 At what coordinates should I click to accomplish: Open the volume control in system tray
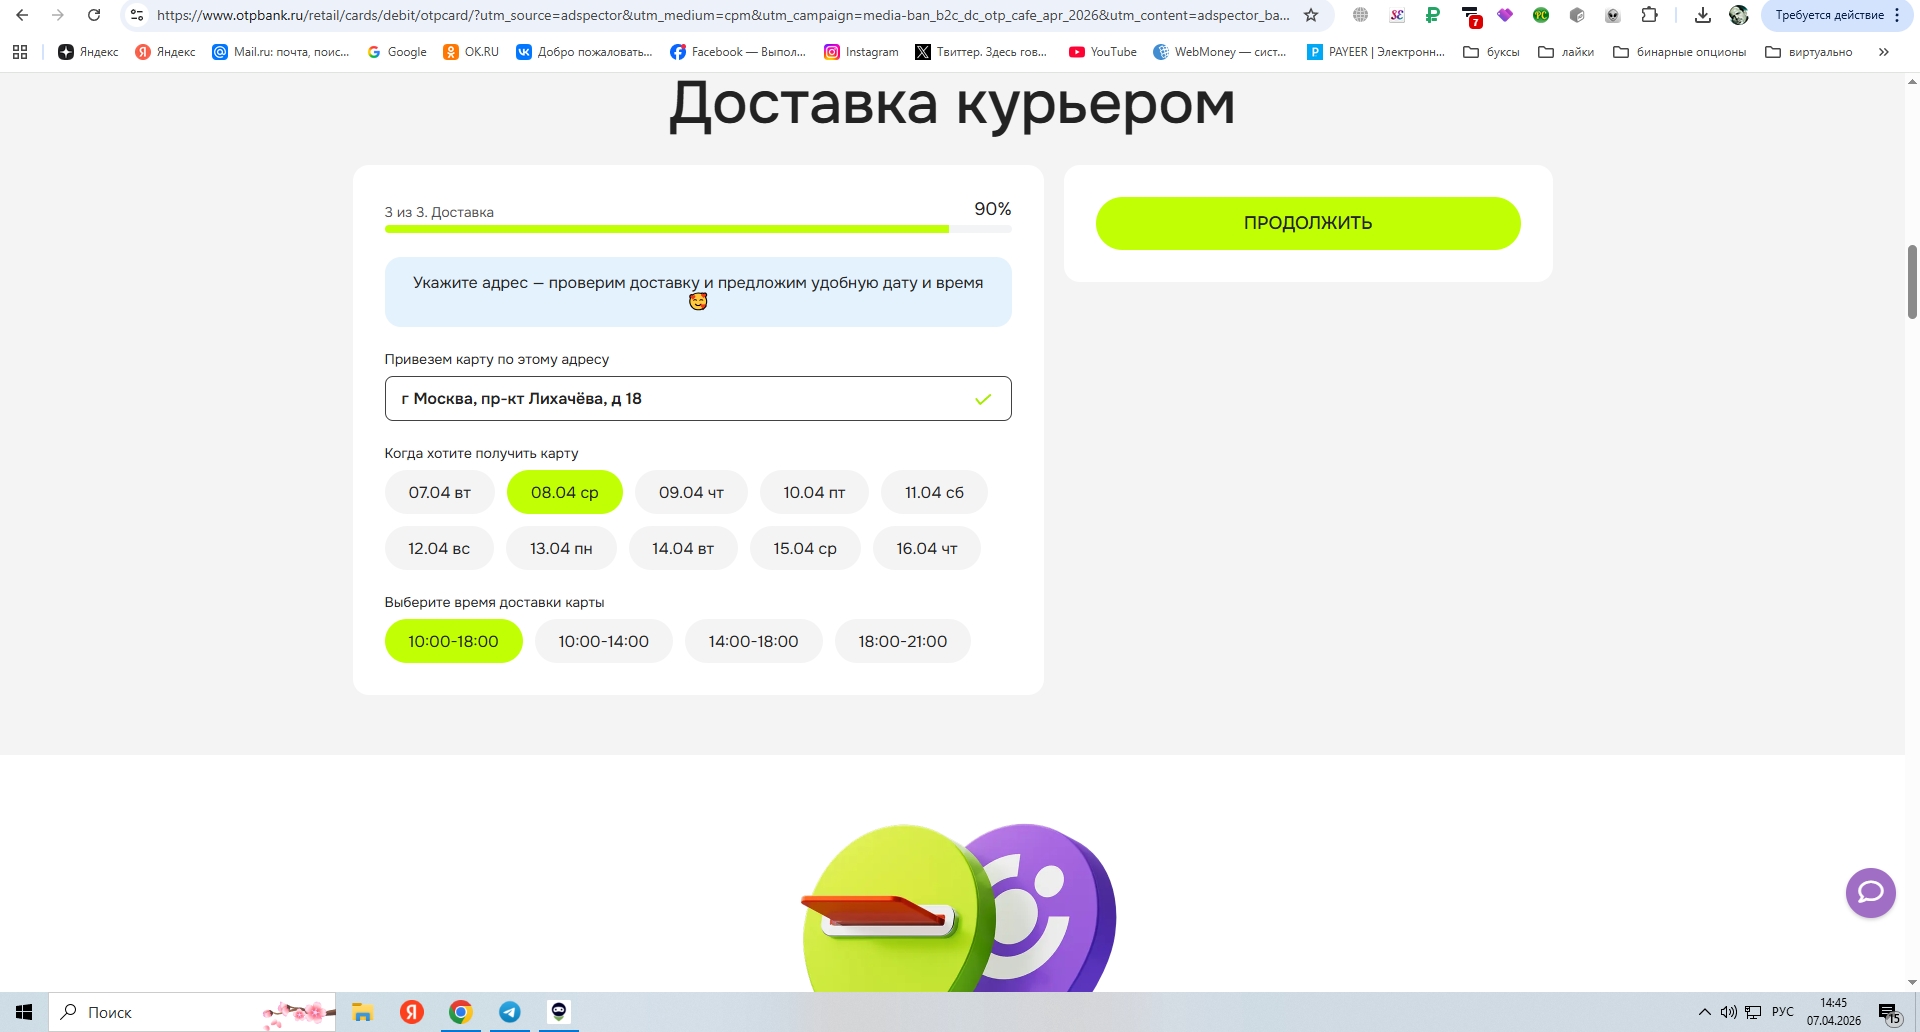coord(1728,1012)
